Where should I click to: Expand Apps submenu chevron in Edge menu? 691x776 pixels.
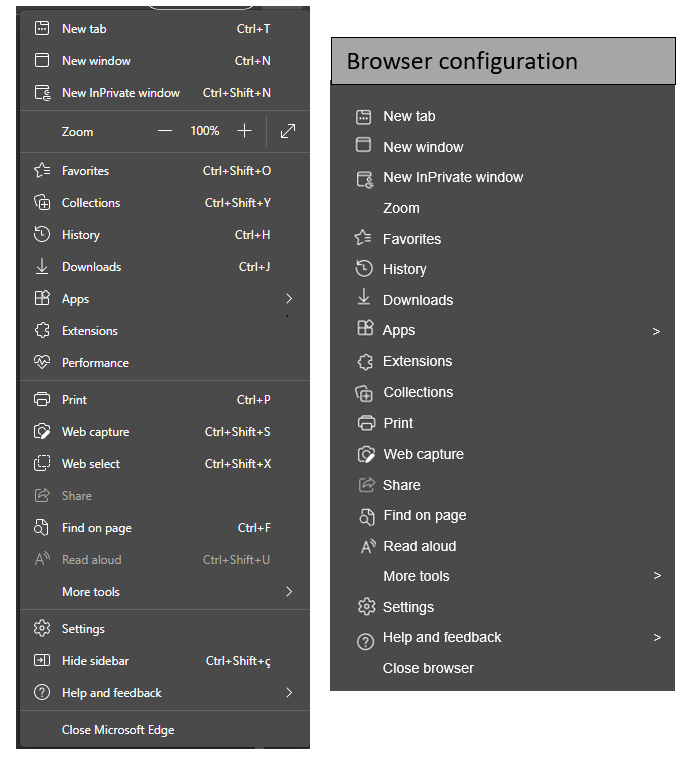coord(289,298)
